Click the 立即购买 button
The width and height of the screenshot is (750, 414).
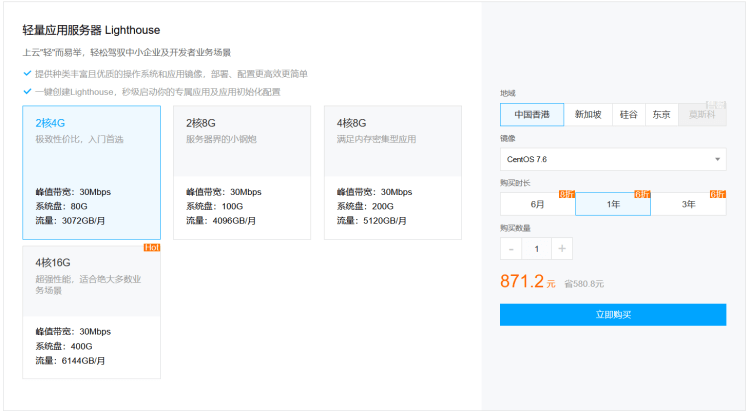[x=613, y=315]
